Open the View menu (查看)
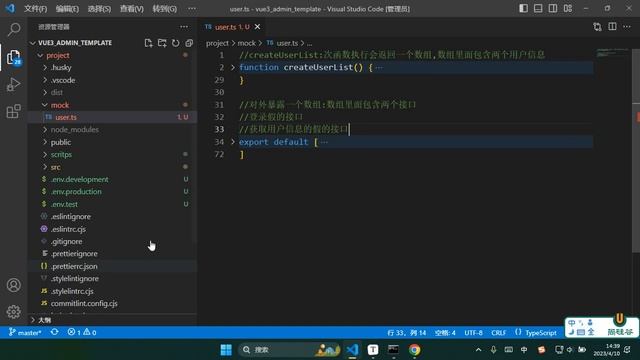Image resolution: width=640 pixels, height=360 pixels. click(131, 9)
